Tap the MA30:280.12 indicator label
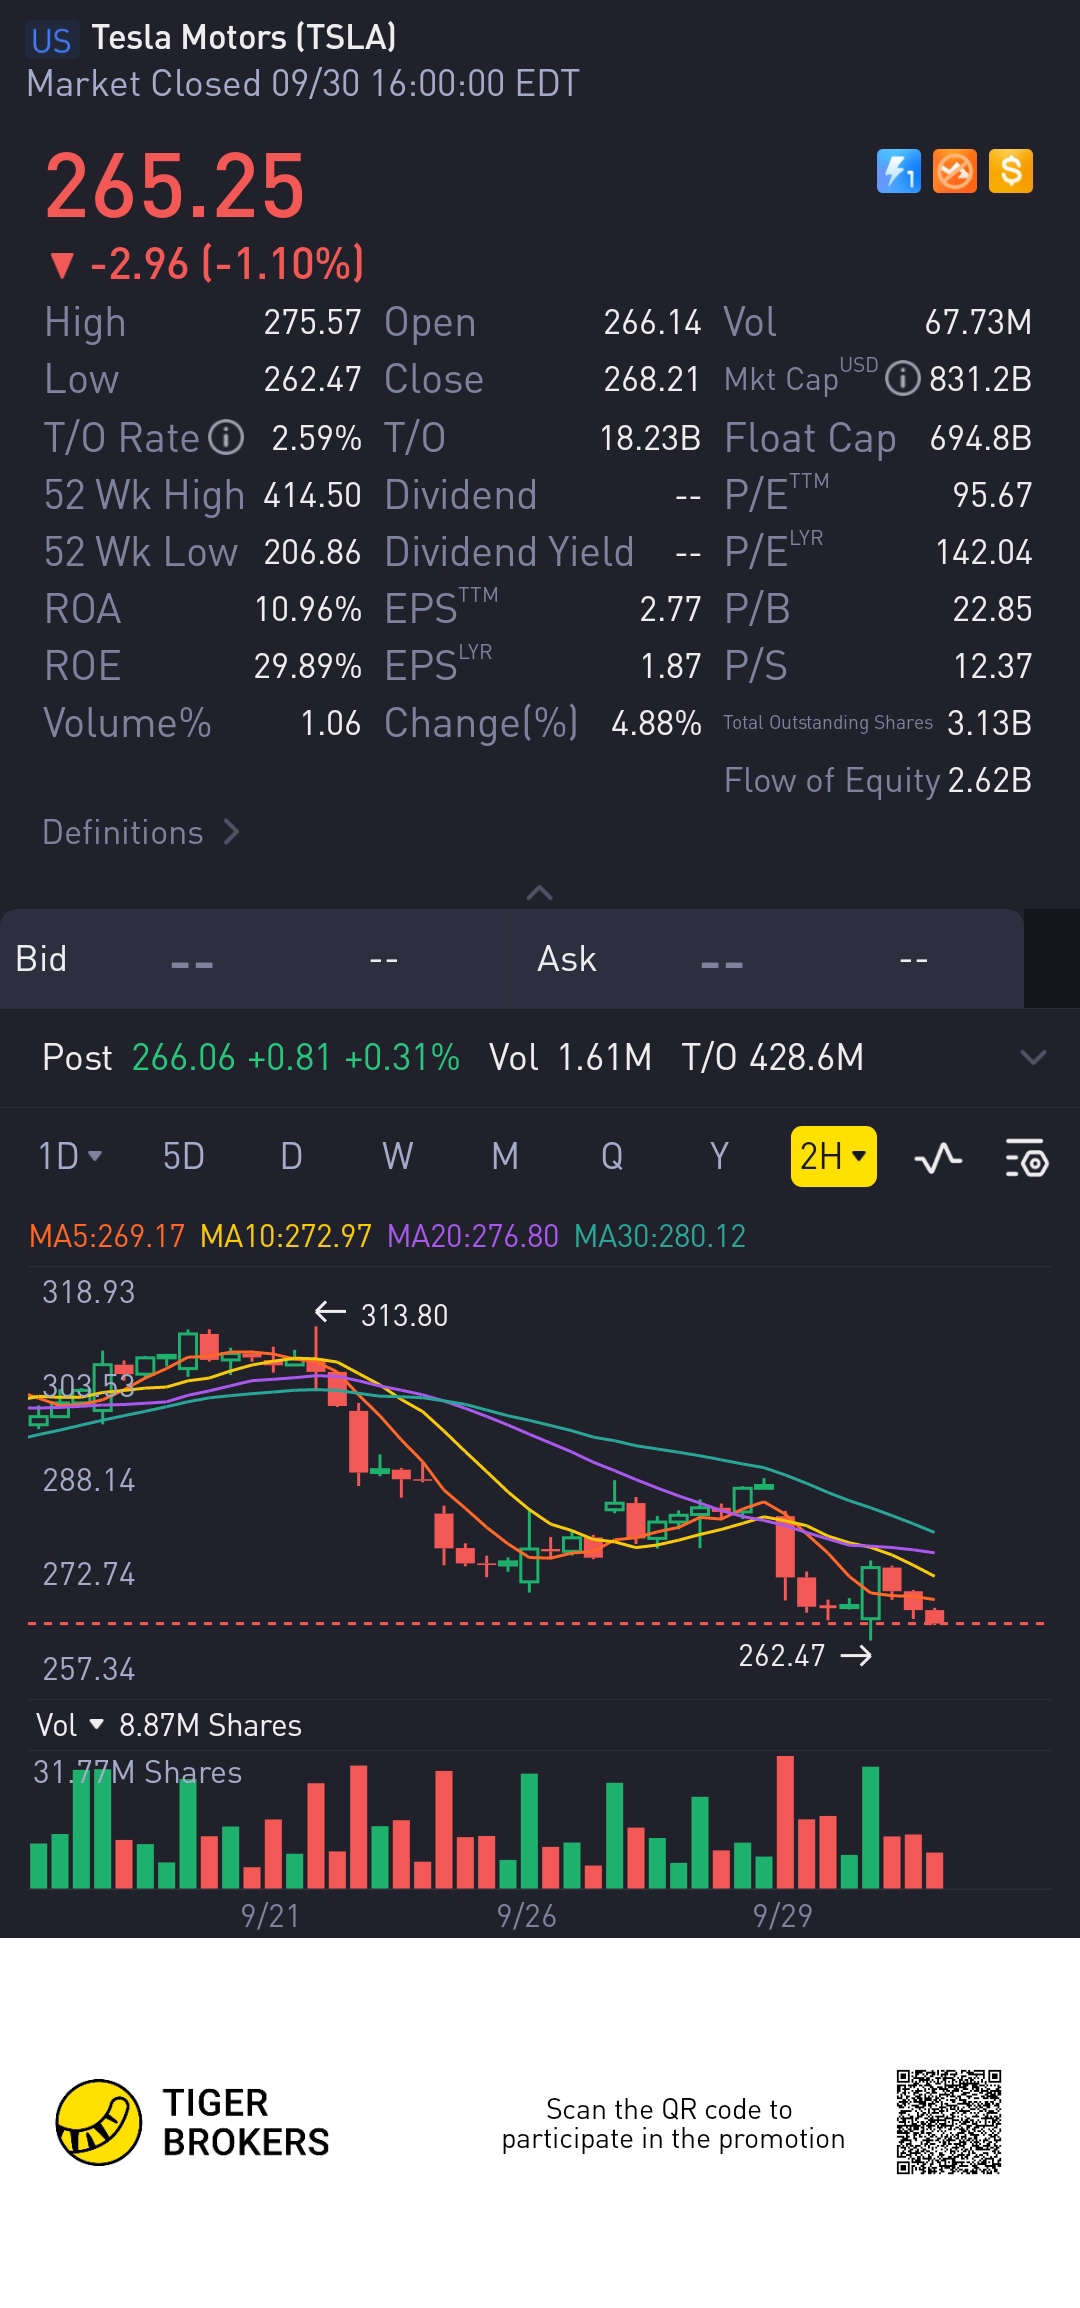The width and height of the screenshot is (1080, 2308). coord(660,1236)
